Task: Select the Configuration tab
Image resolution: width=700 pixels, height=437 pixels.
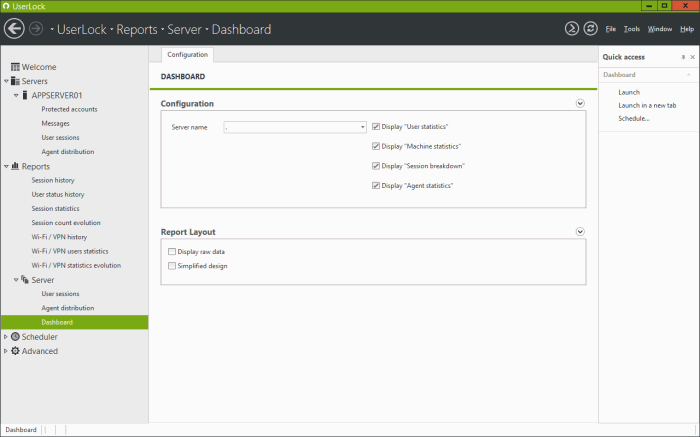Action: pos(188,54)
